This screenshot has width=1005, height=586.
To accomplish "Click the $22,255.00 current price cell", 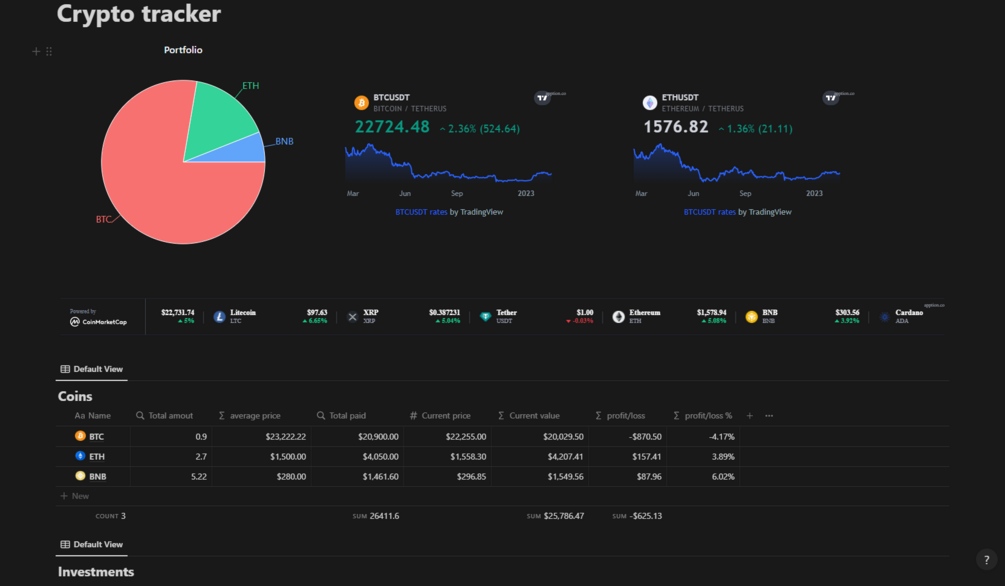I will point(447,436).
